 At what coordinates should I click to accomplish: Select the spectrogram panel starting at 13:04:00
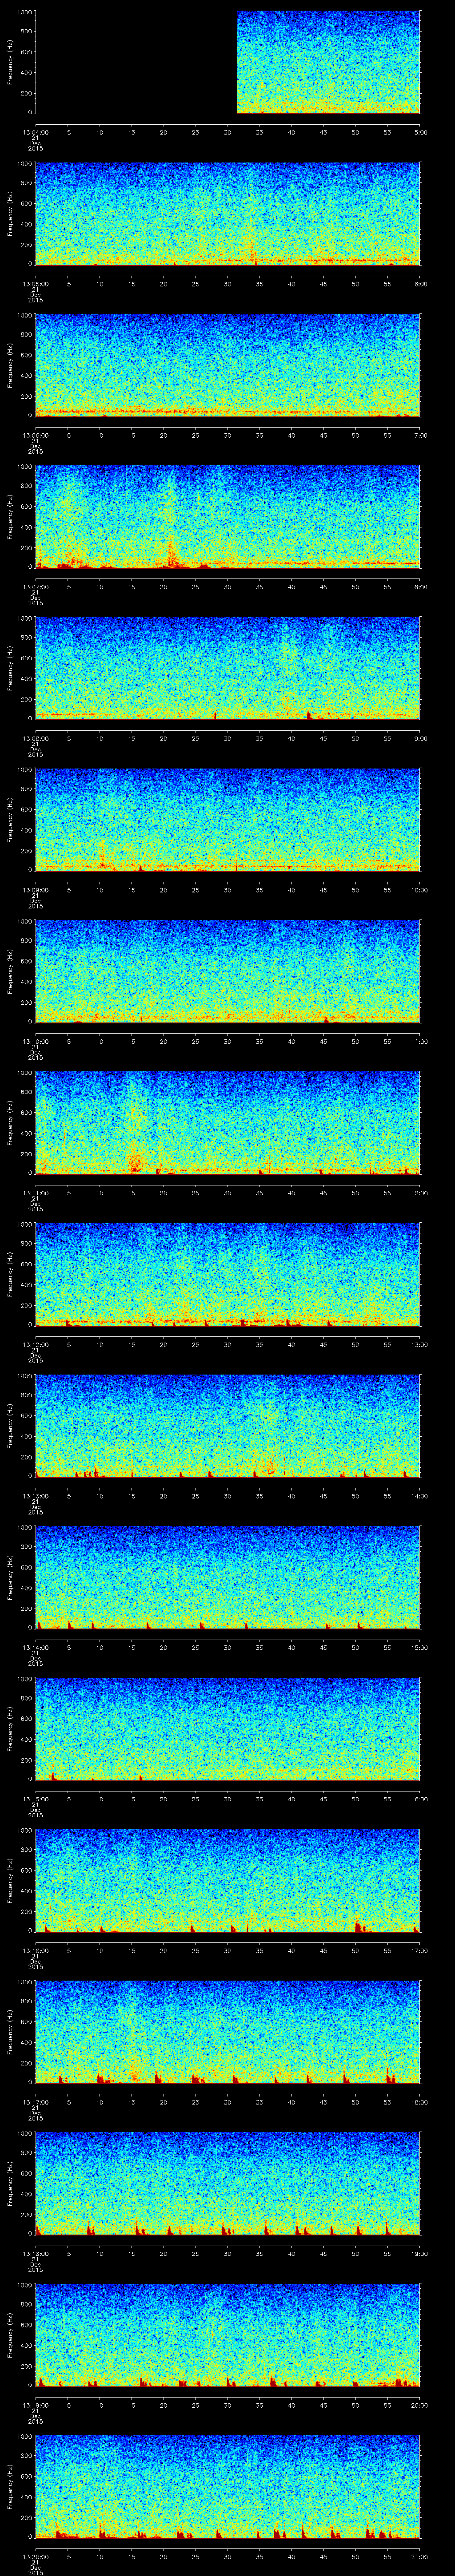pyautogui.click(x=228, y=62)
